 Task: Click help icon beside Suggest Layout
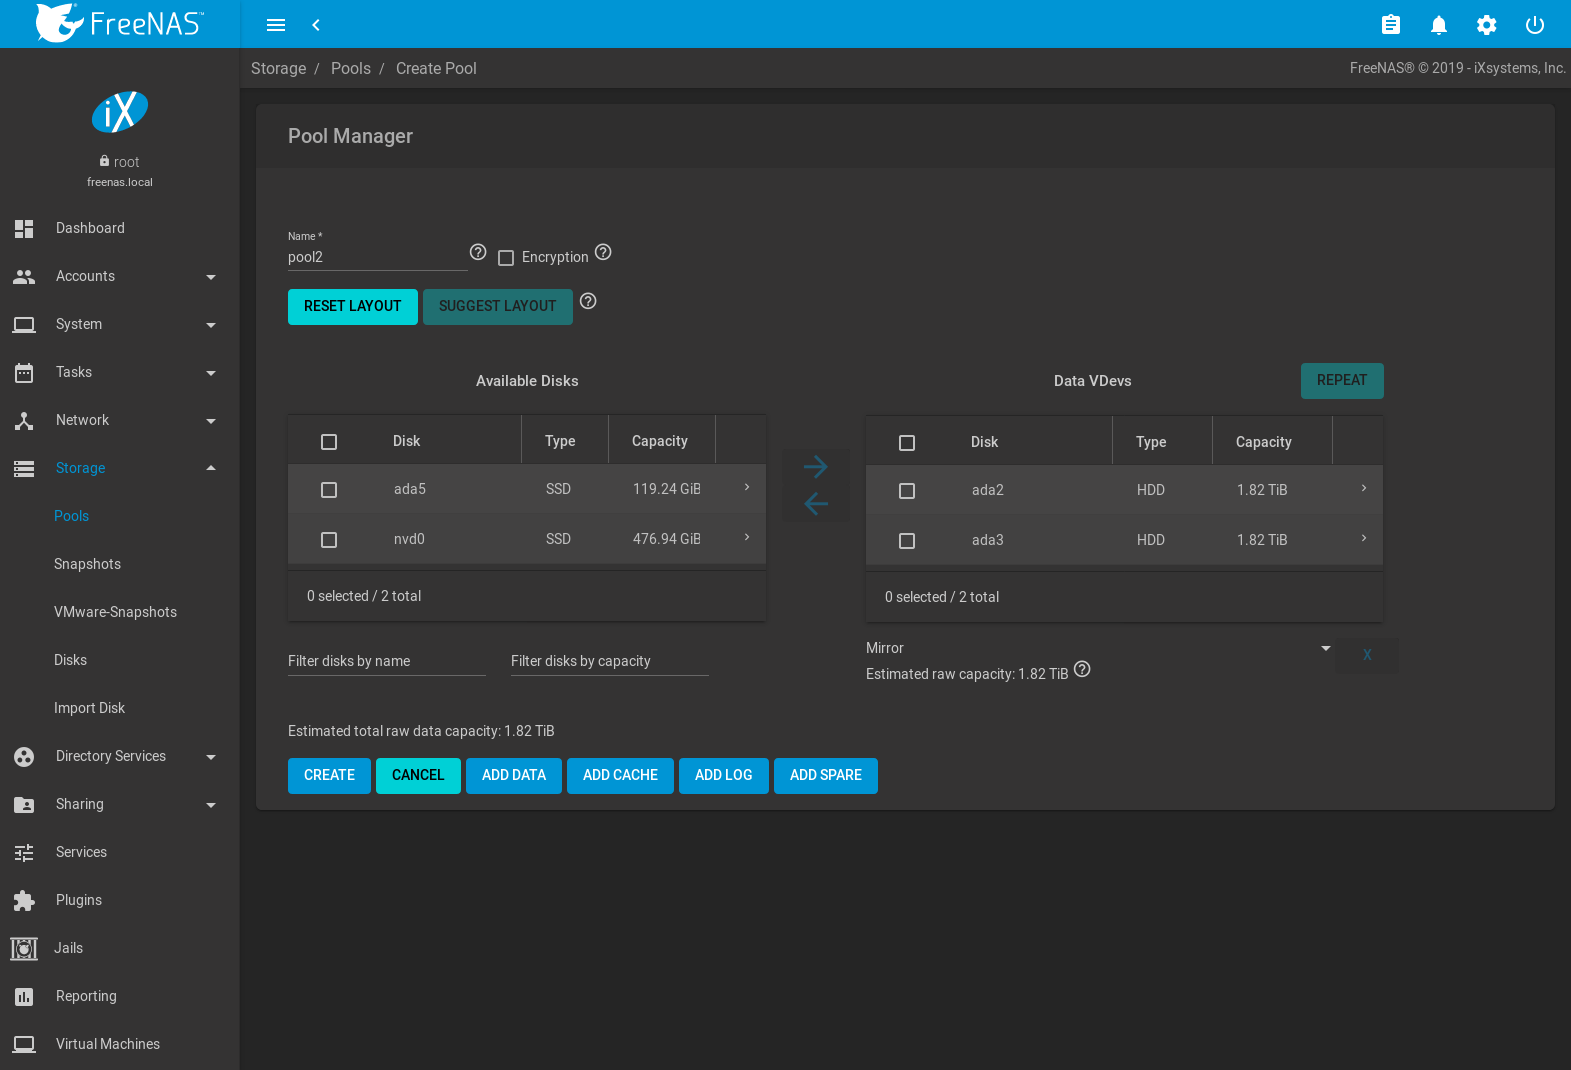coord(588,301)
